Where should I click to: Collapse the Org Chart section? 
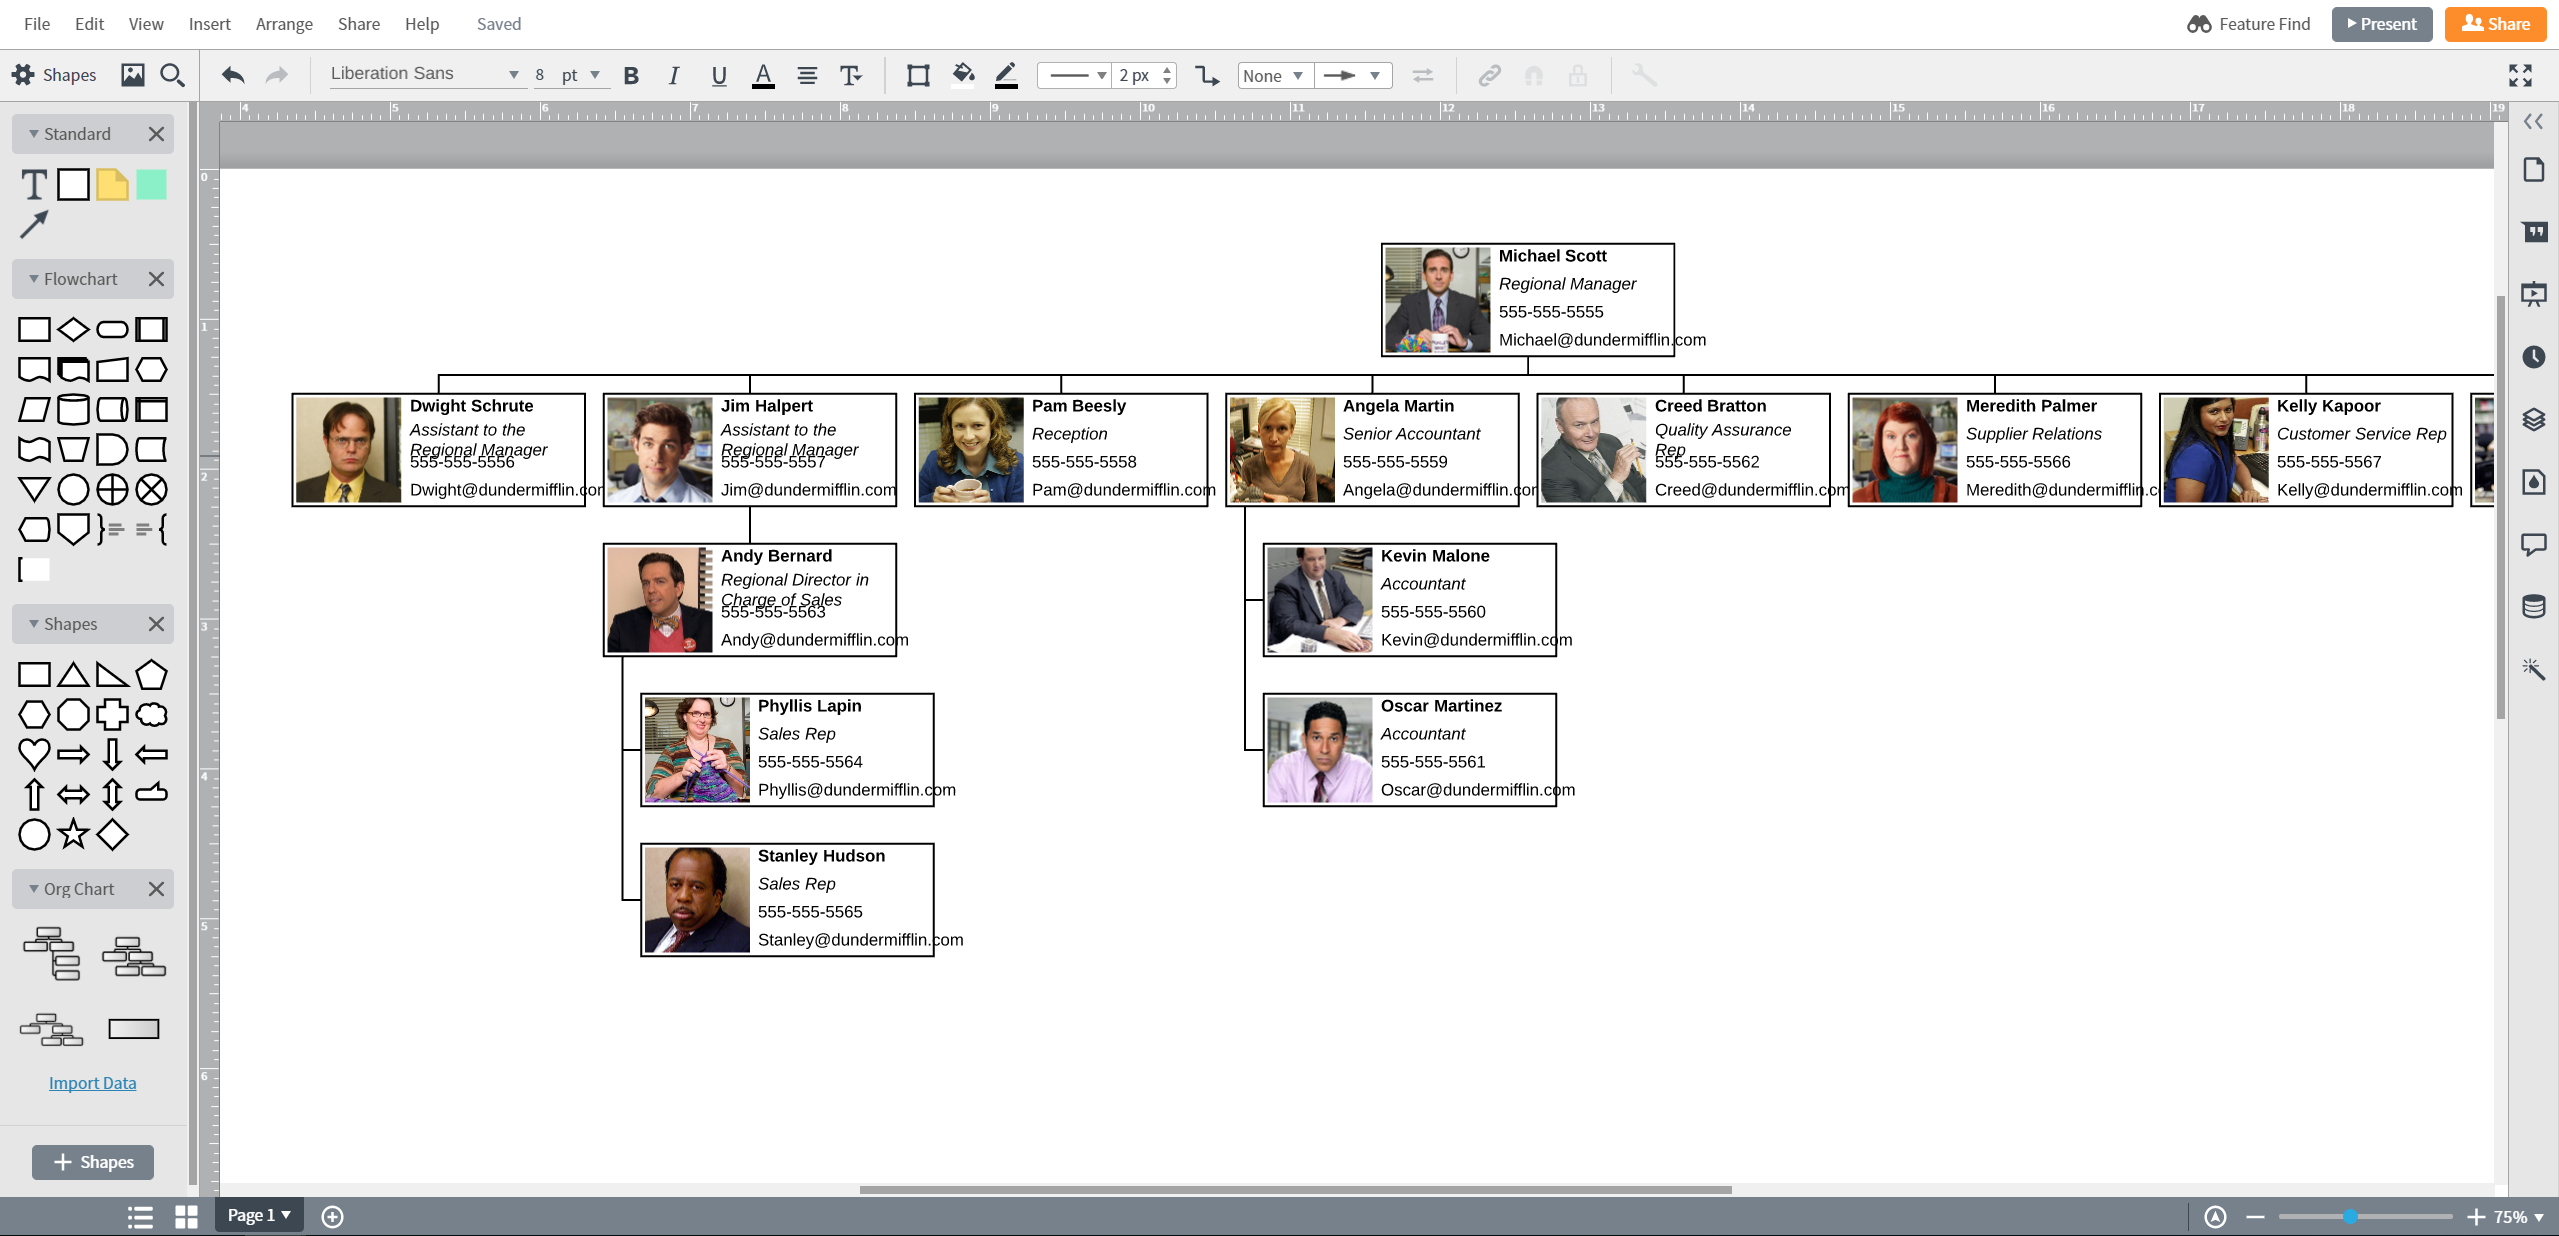click(x=34, y=889)
